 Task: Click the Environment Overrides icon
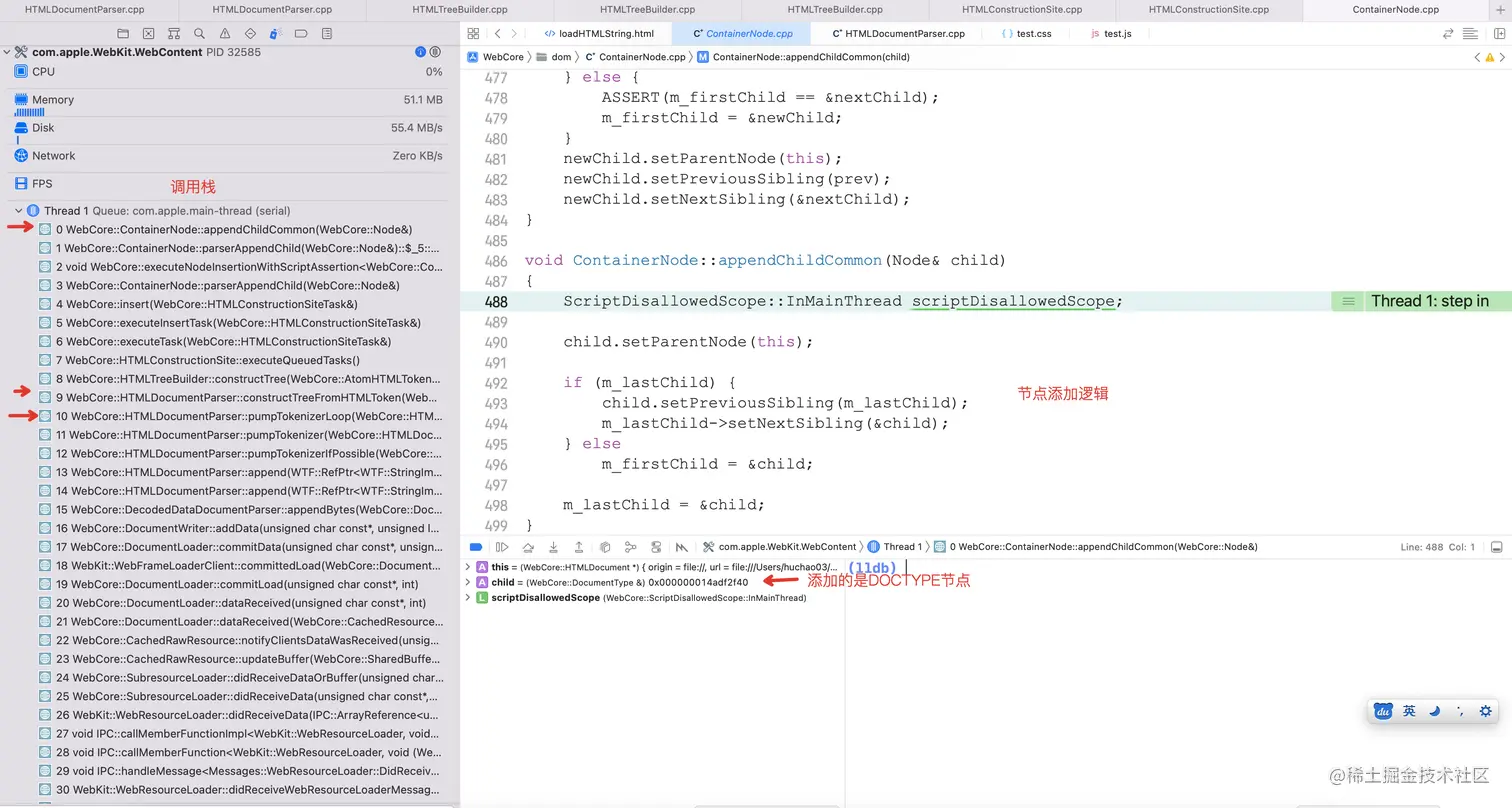[656, 547]
